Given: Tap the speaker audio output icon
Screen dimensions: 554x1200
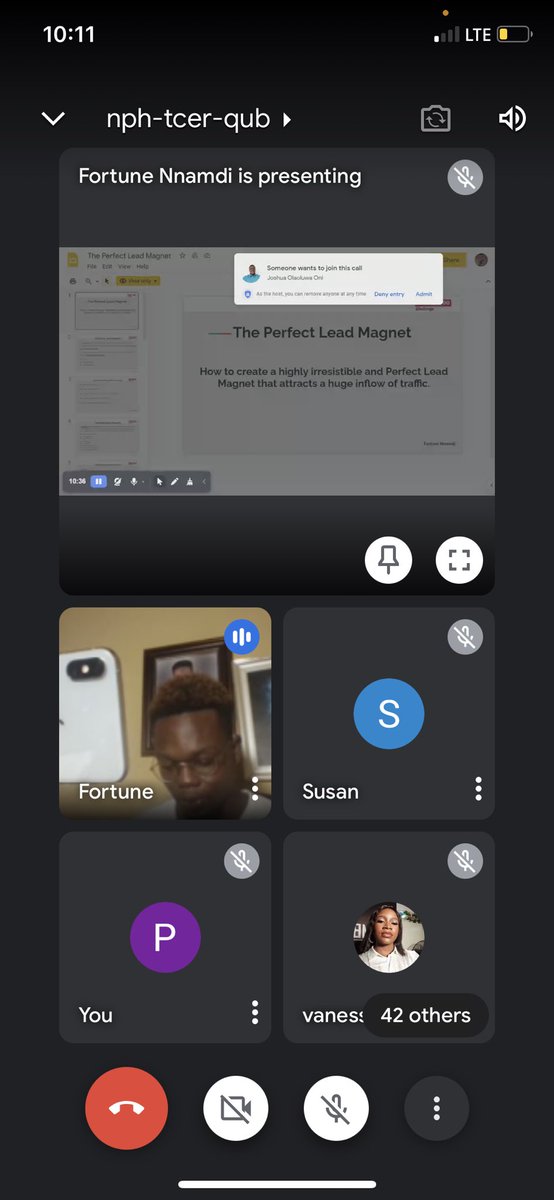Looking at the screenshot, I should [x=512, y=119].
